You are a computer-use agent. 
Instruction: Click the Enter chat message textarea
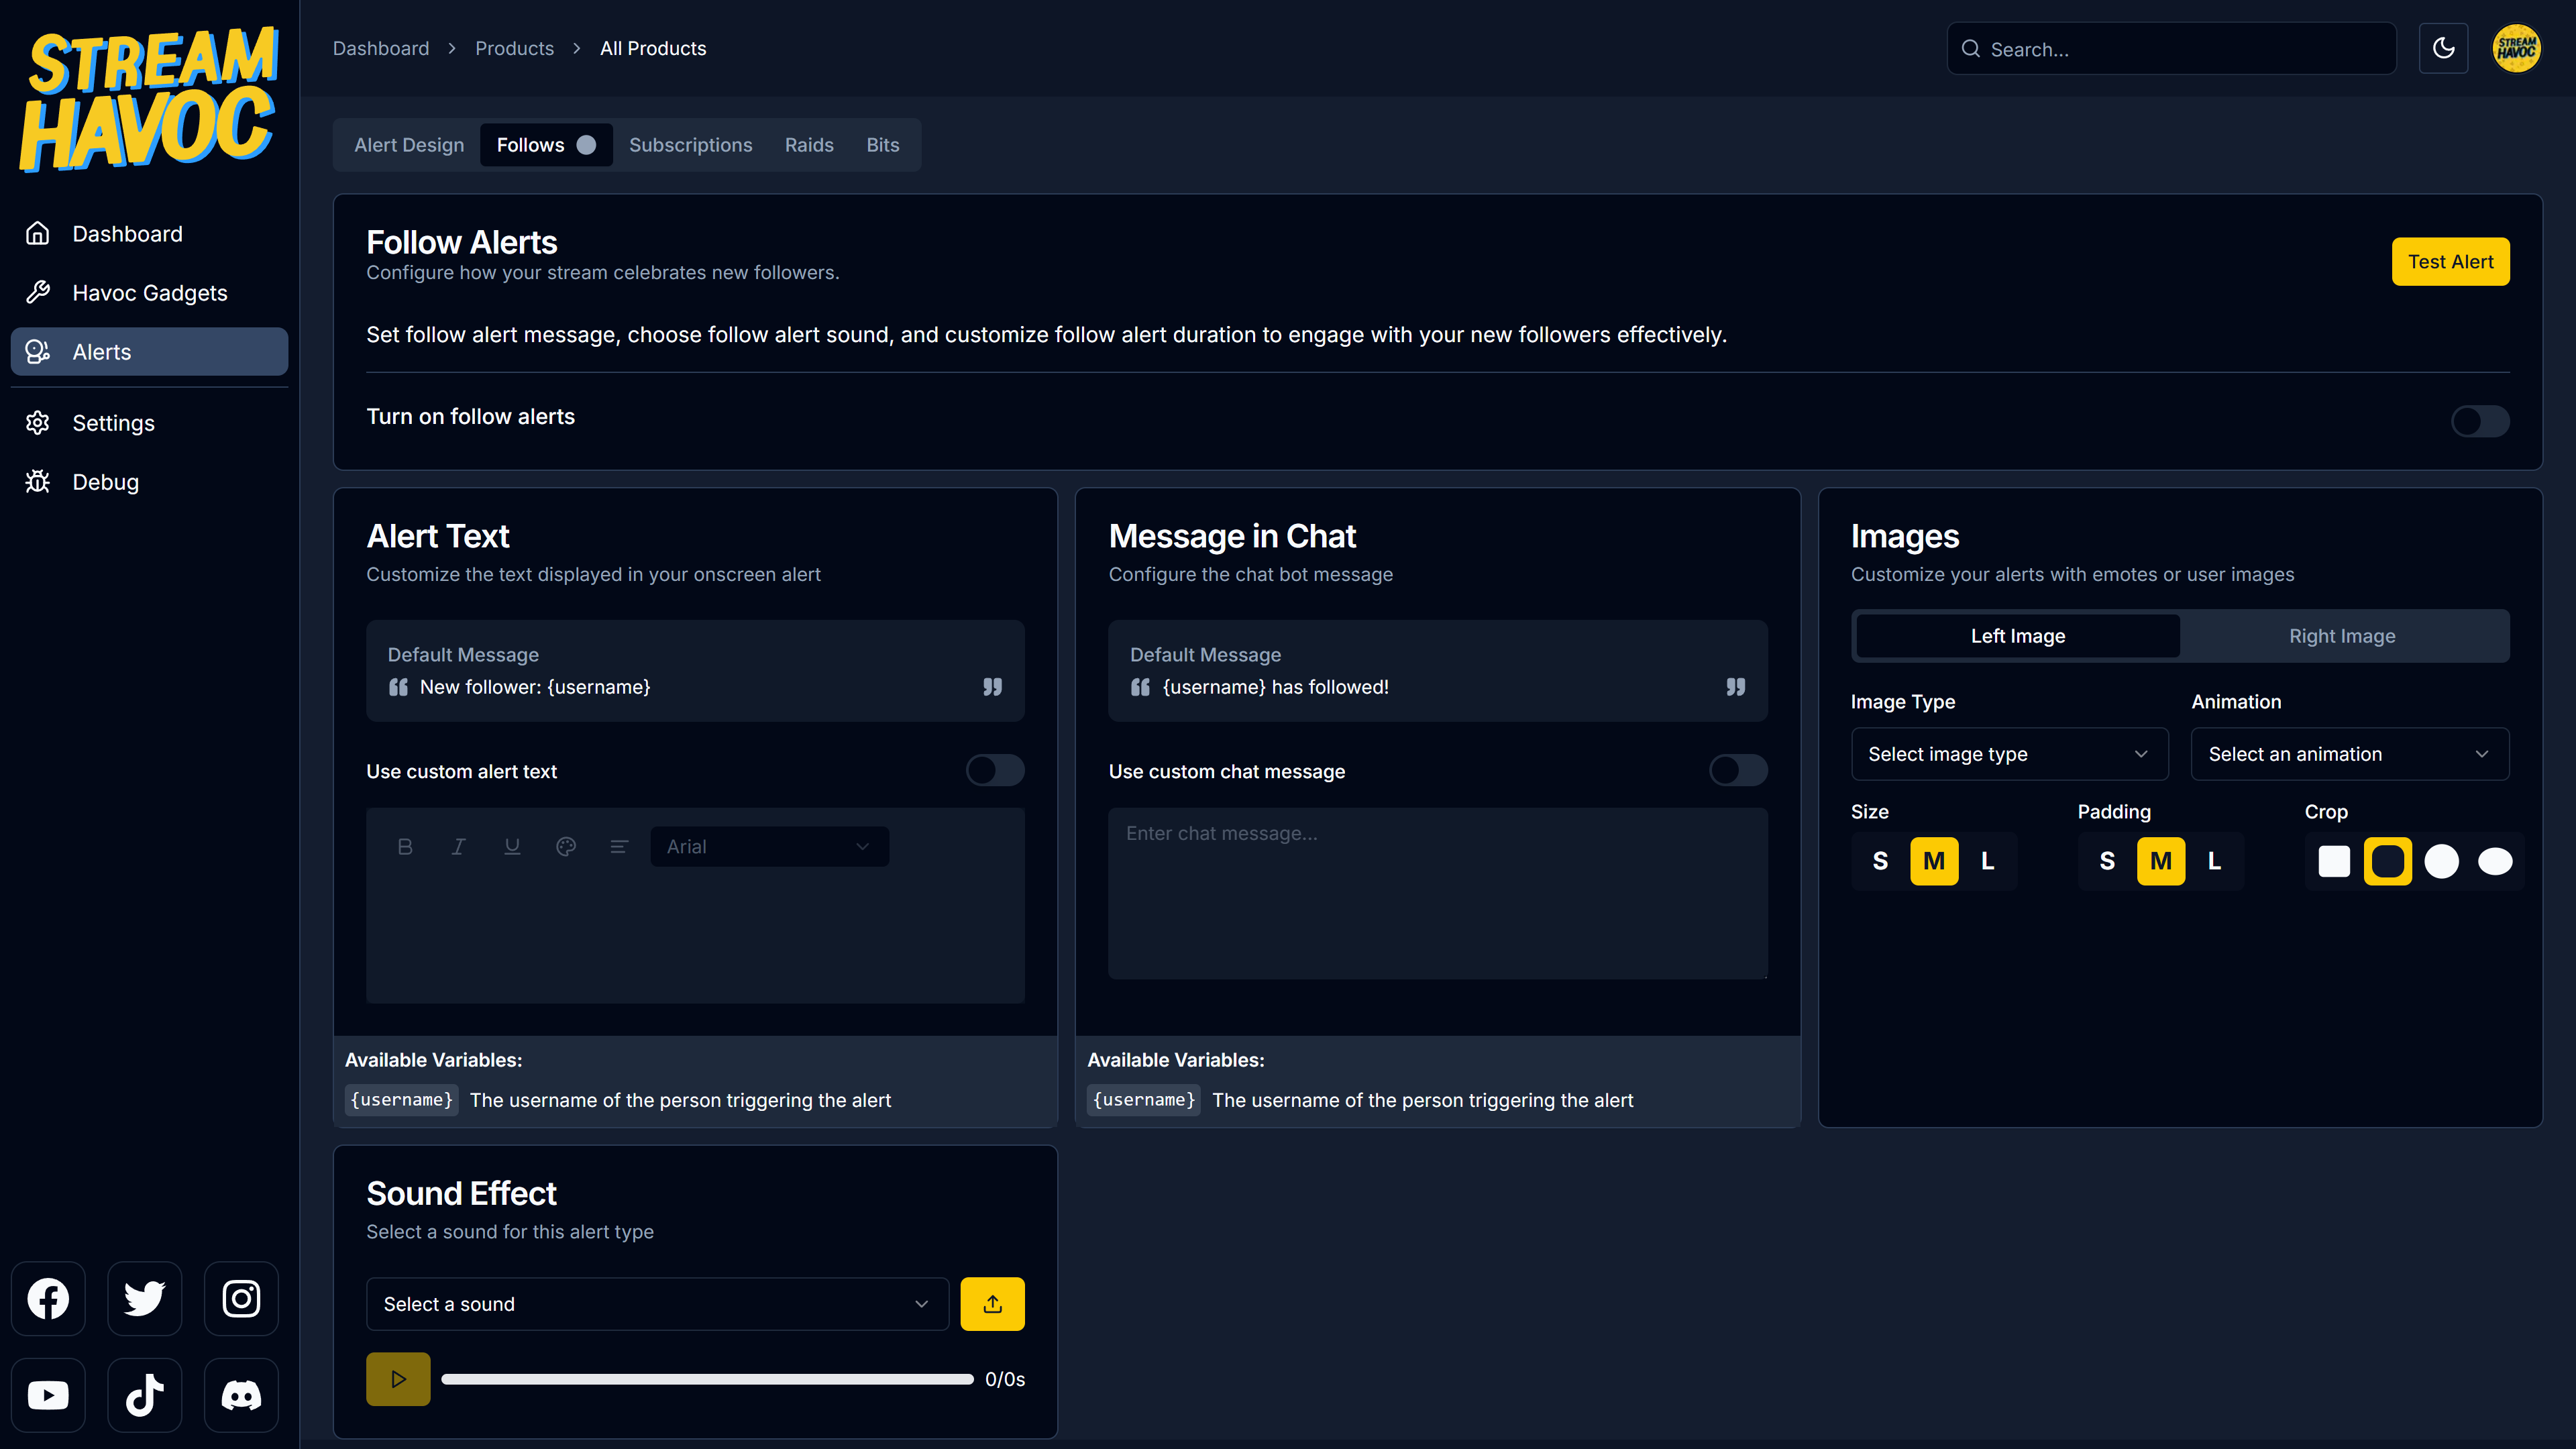click(1437, 894)
